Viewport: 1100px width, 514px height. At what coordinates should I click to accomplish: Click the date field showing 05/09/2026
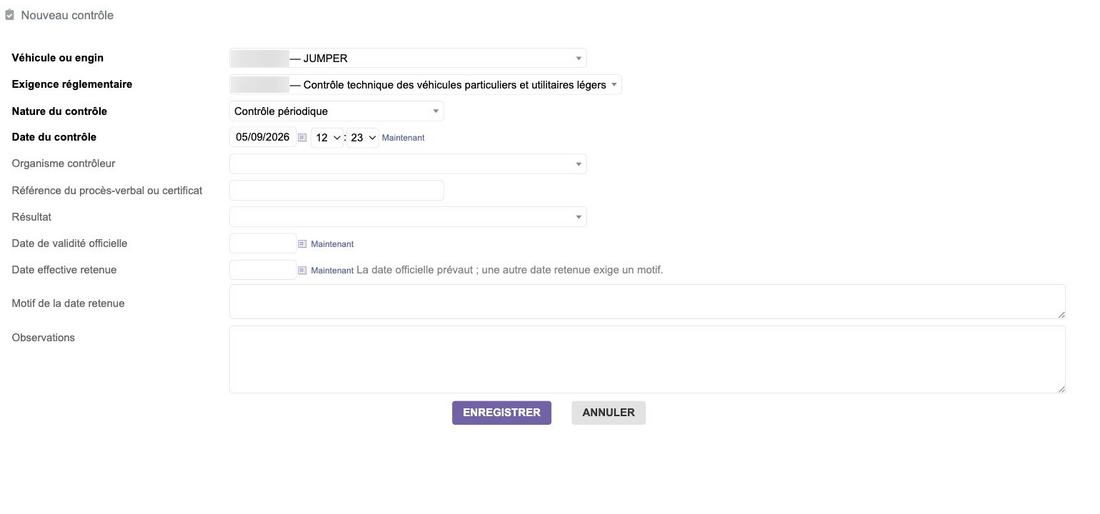click(x=263, y=137)
